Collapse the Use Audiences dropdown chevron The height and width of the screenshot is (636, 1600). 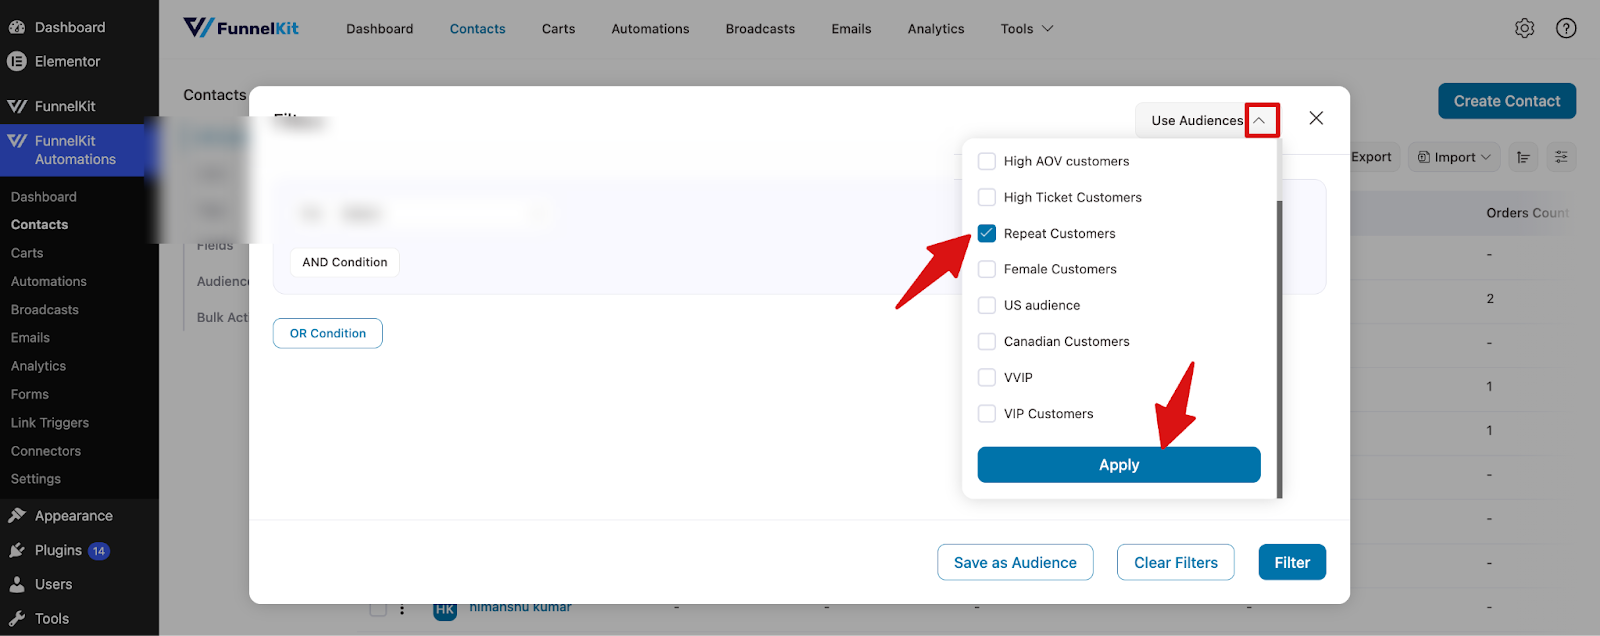(x=1260, y=120)
